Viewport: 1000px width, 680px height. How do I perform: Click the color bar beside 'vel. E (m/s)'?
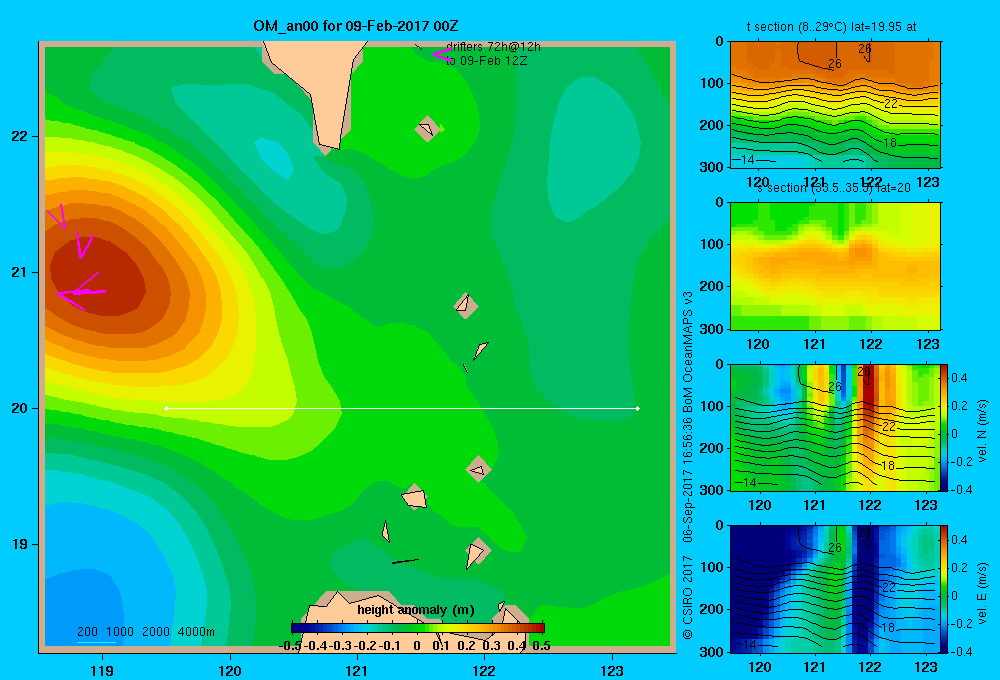944,589
